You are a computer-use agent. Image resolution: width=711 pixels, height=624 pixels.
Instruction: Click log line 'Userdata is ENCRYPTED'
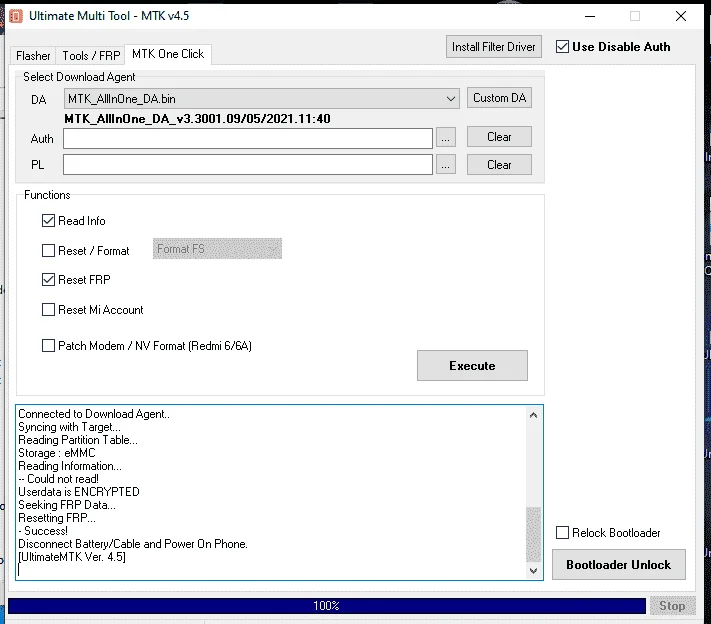[79, 492]
